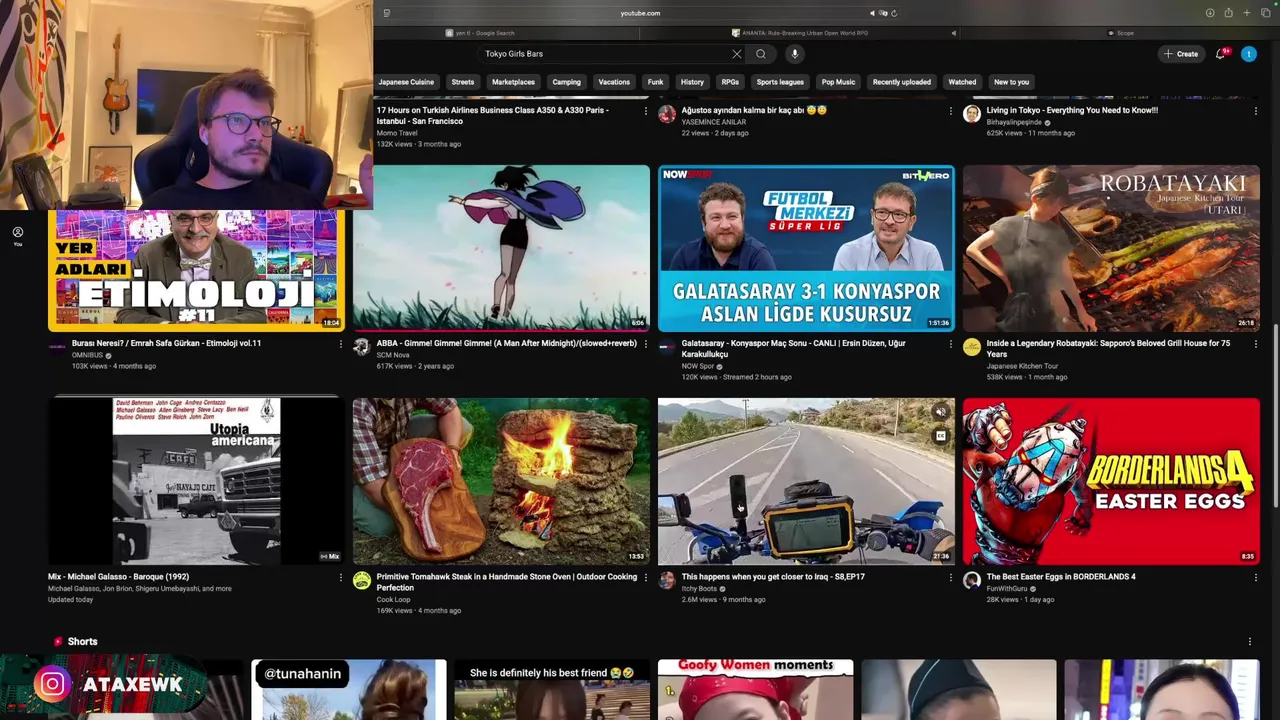1280x720 pixels.
Task: Open FunWithGuru channel avatar
Action: [x=972, y=580]
